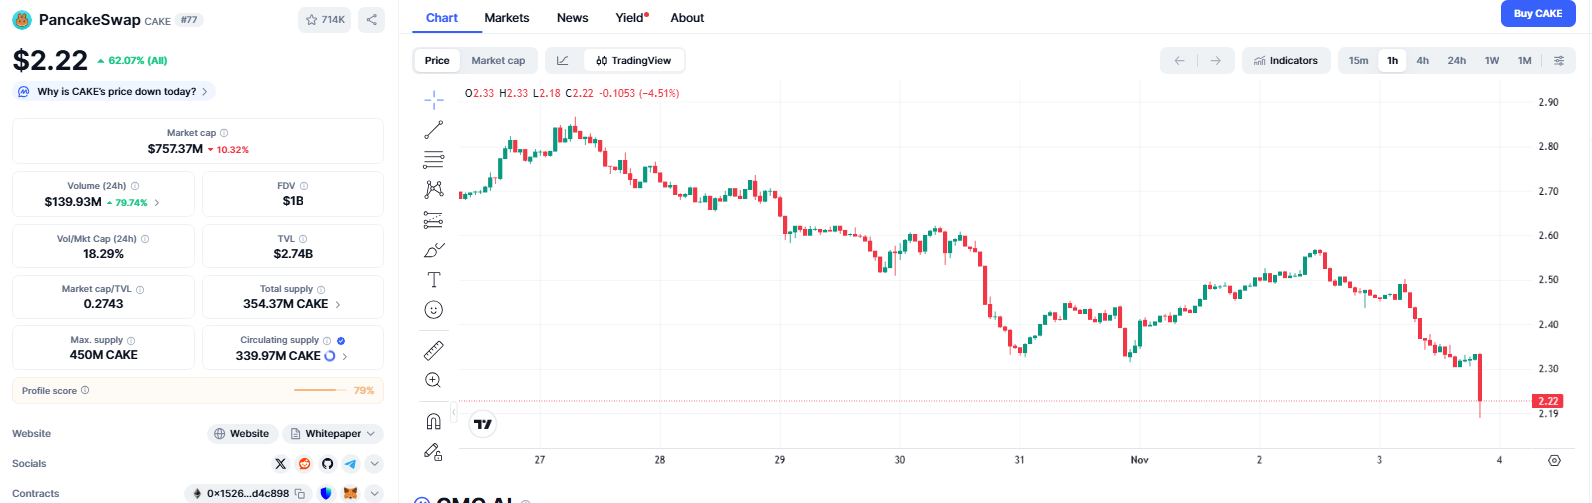
Task: Go to the News tab
Action: pos(572,18)
